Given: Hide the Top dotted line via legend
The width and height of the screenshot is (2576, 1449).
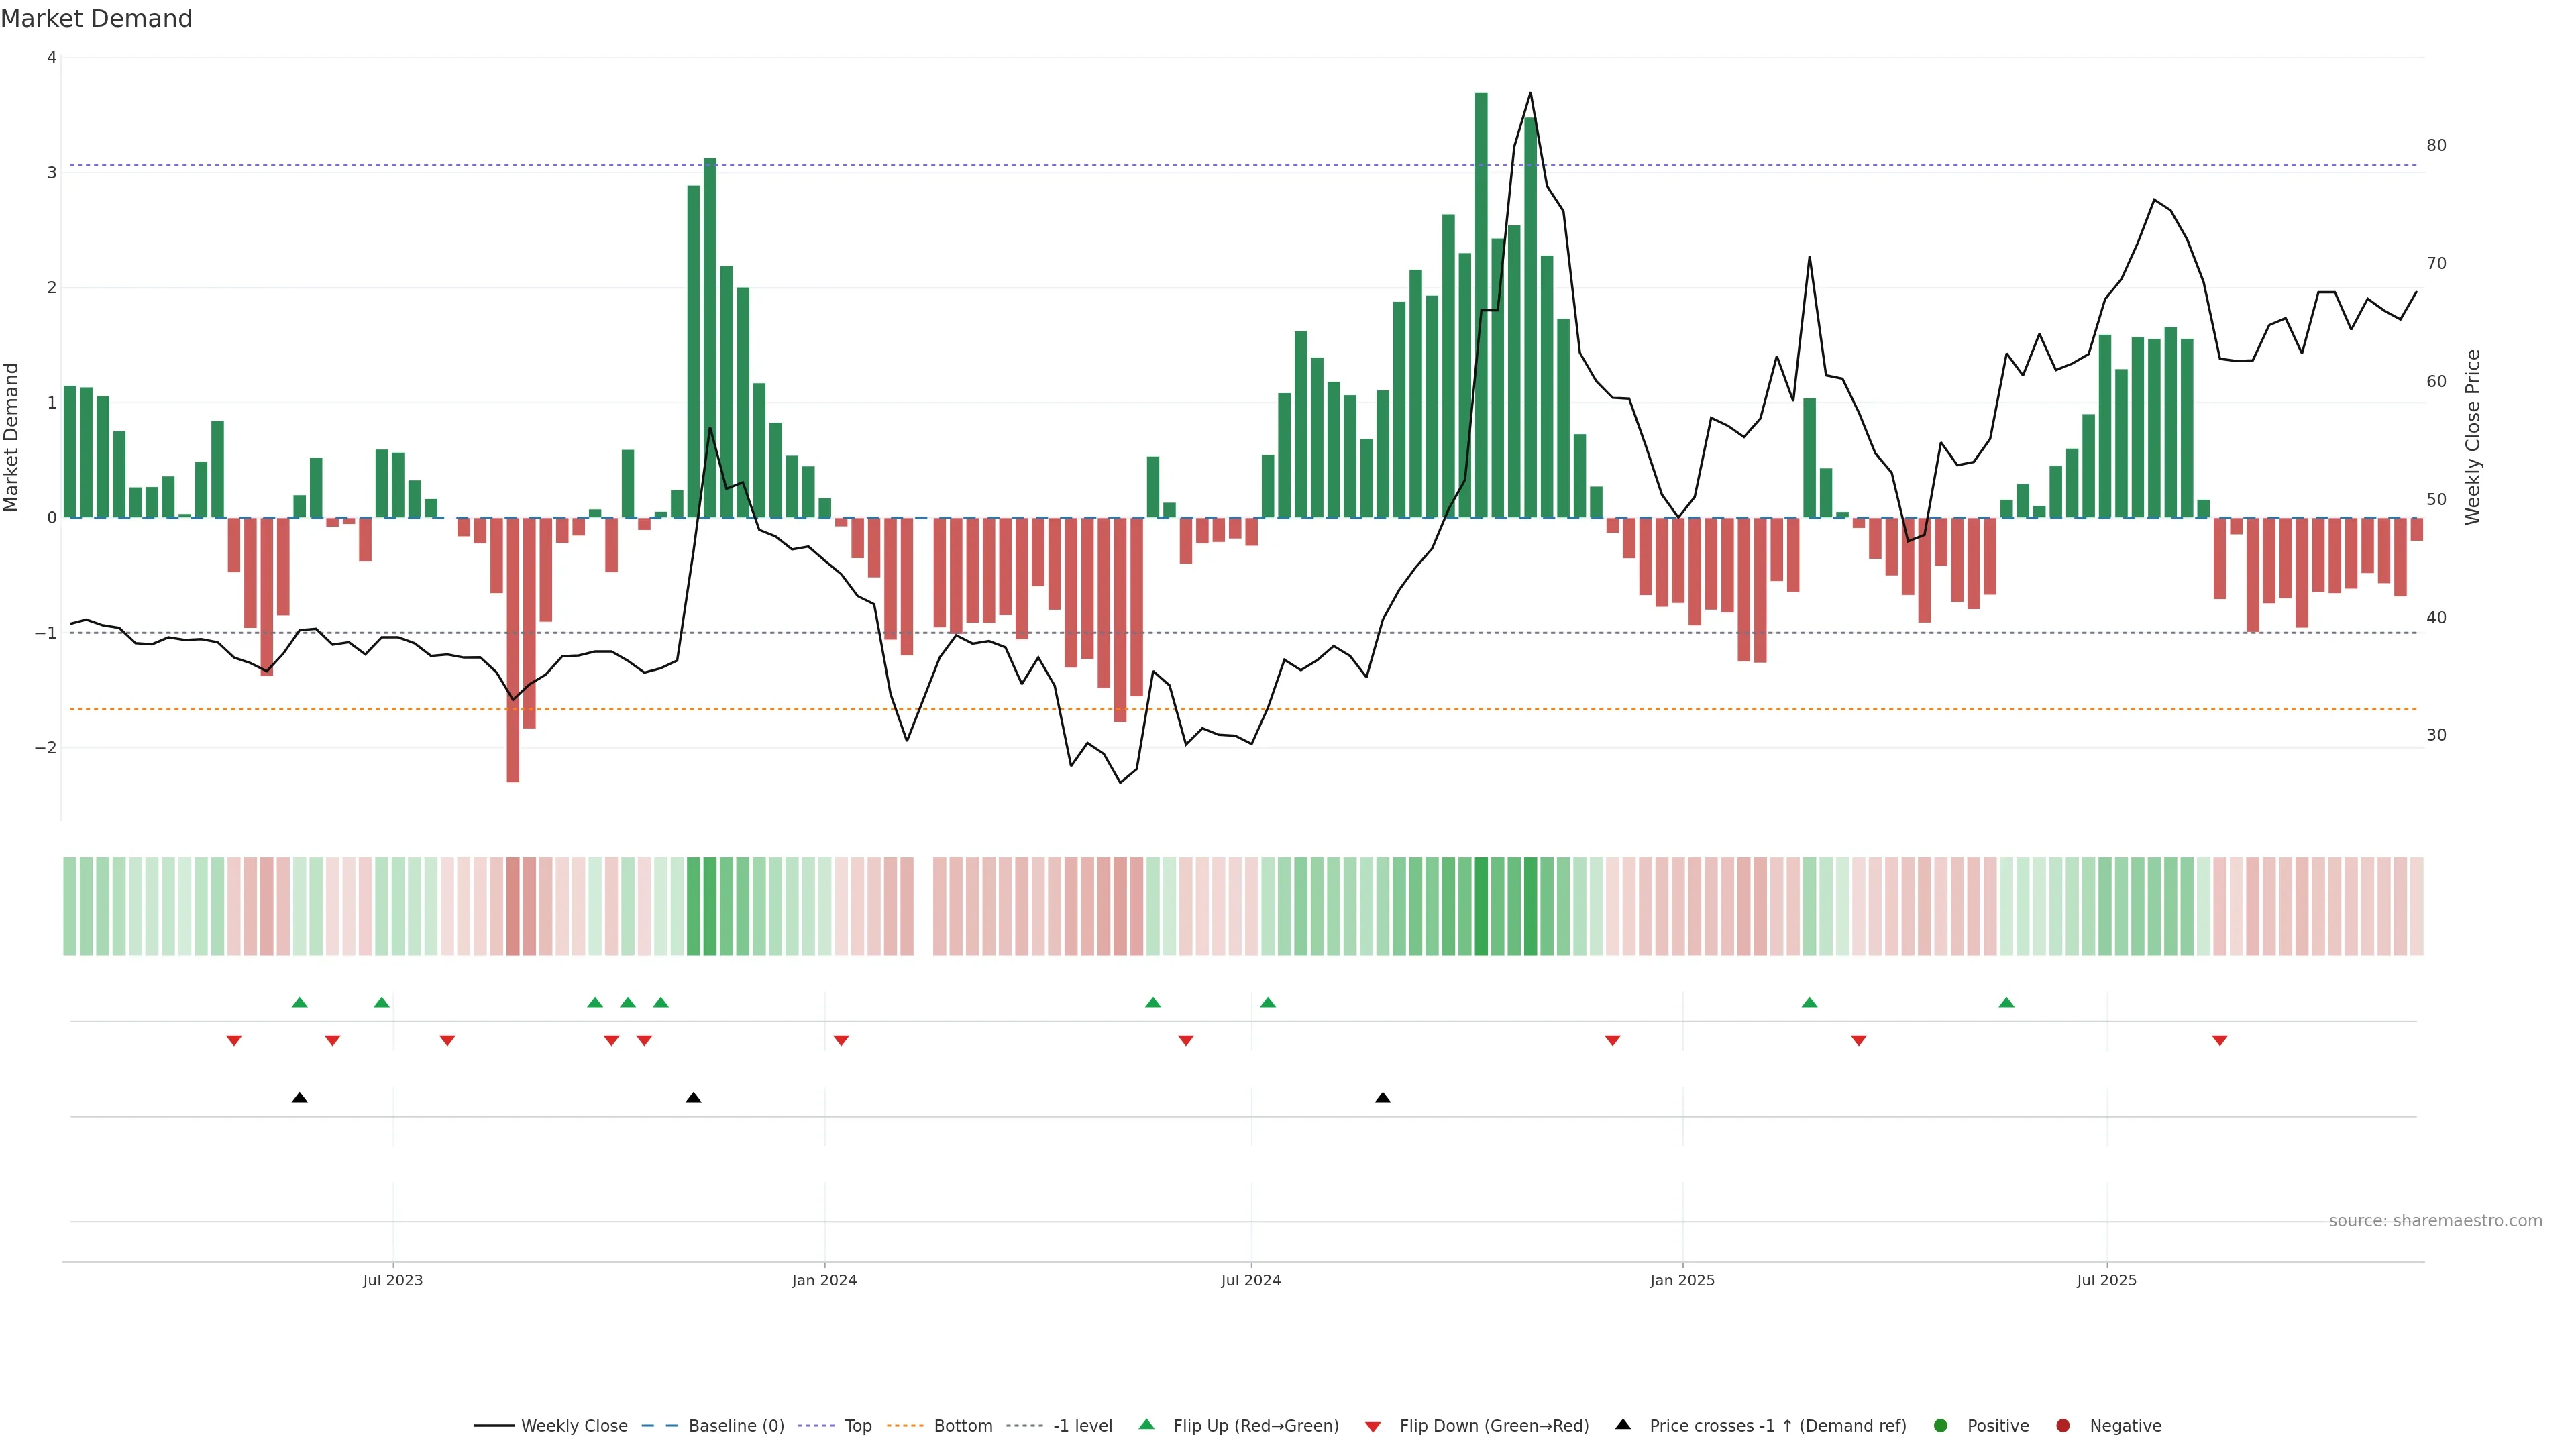Looking at the screenshot, I should pos(857,1425).
